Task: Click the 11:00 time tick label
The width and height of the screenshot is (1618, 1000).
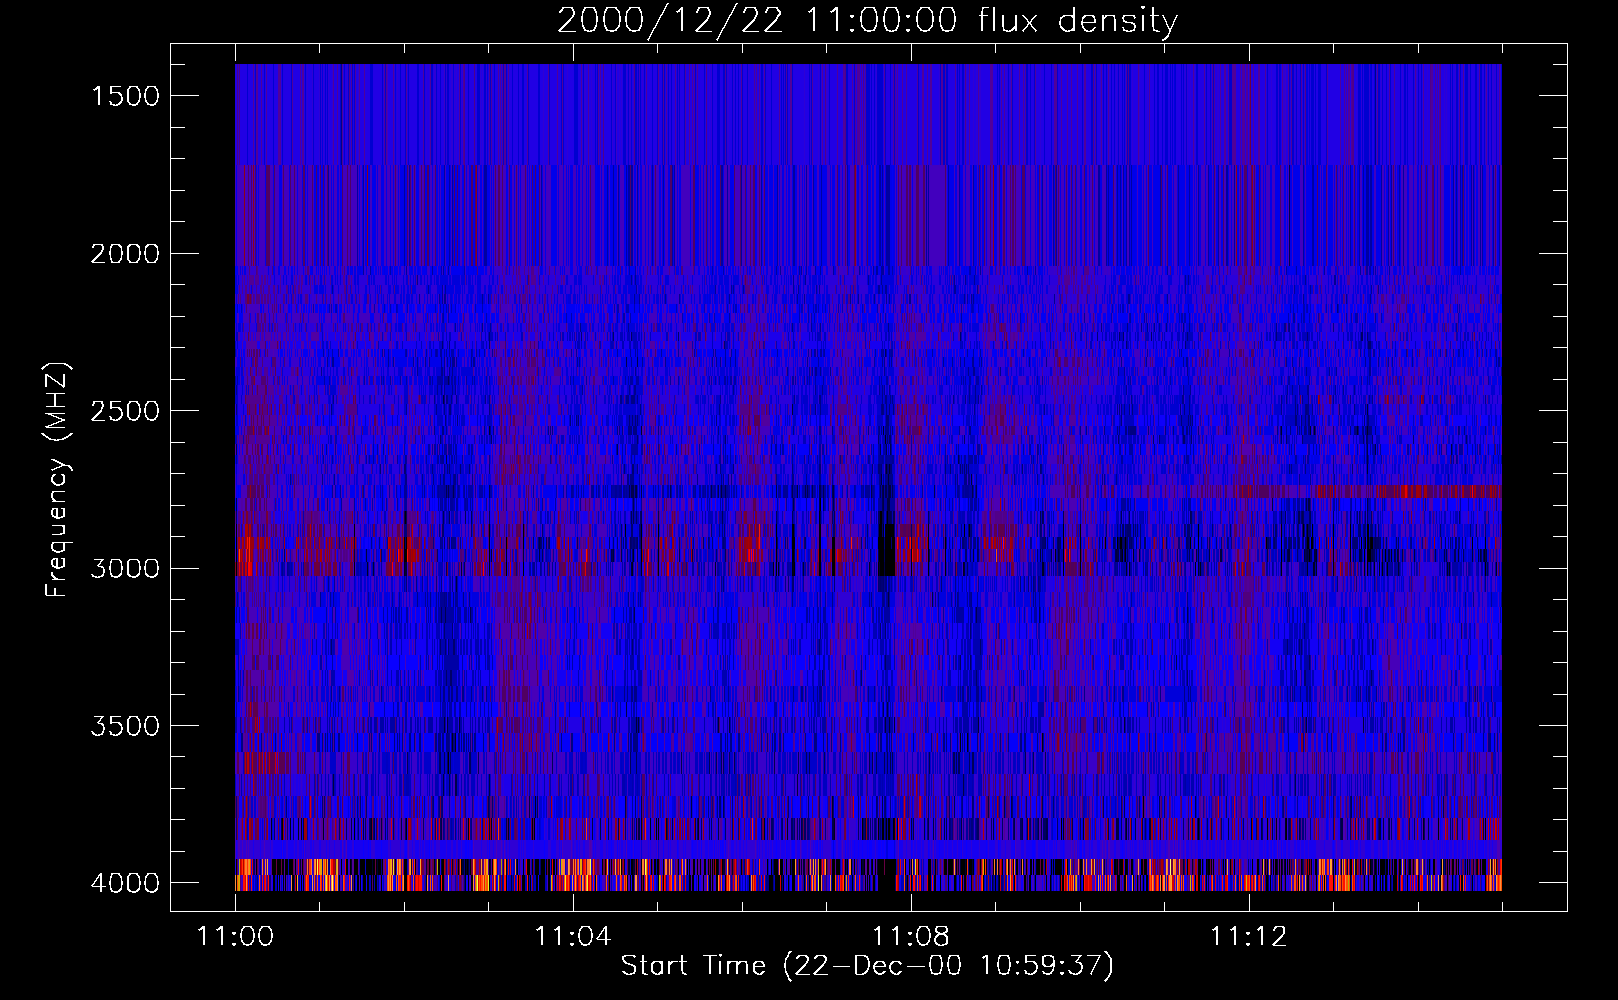Action: tap(235, 937)
